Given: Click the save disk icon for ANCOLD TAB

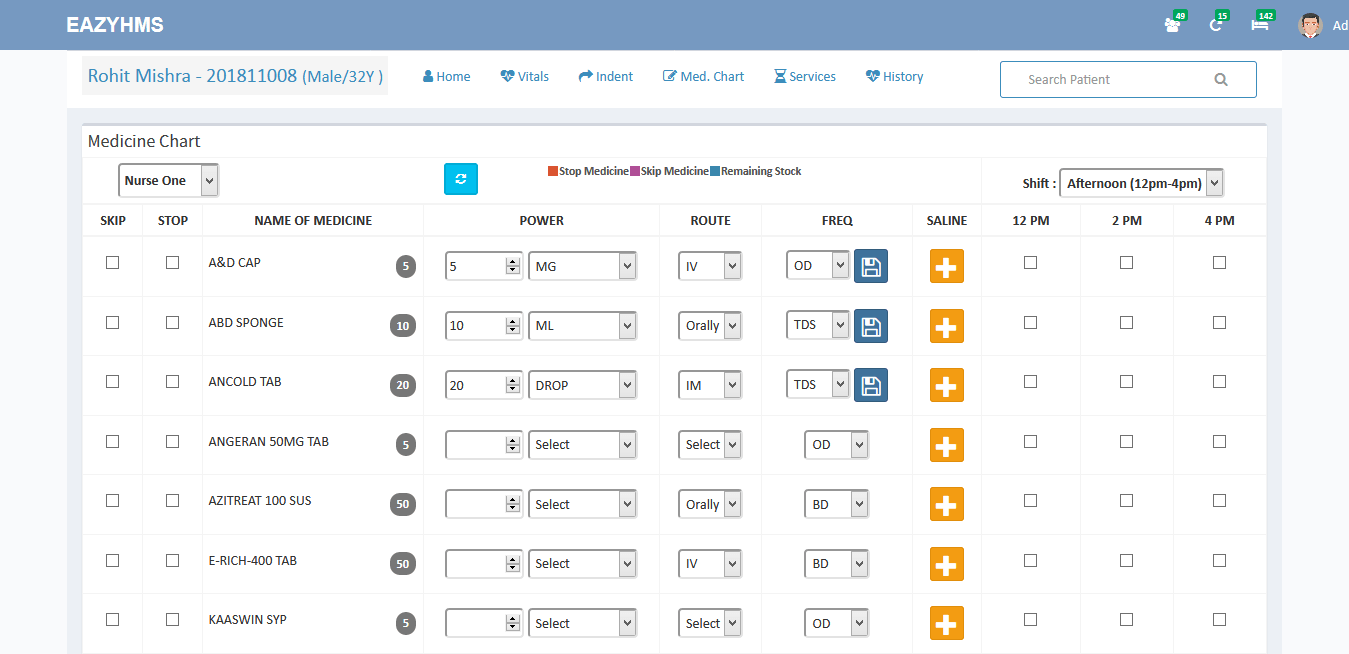Looking at the screenshot, I should [870, 385].
